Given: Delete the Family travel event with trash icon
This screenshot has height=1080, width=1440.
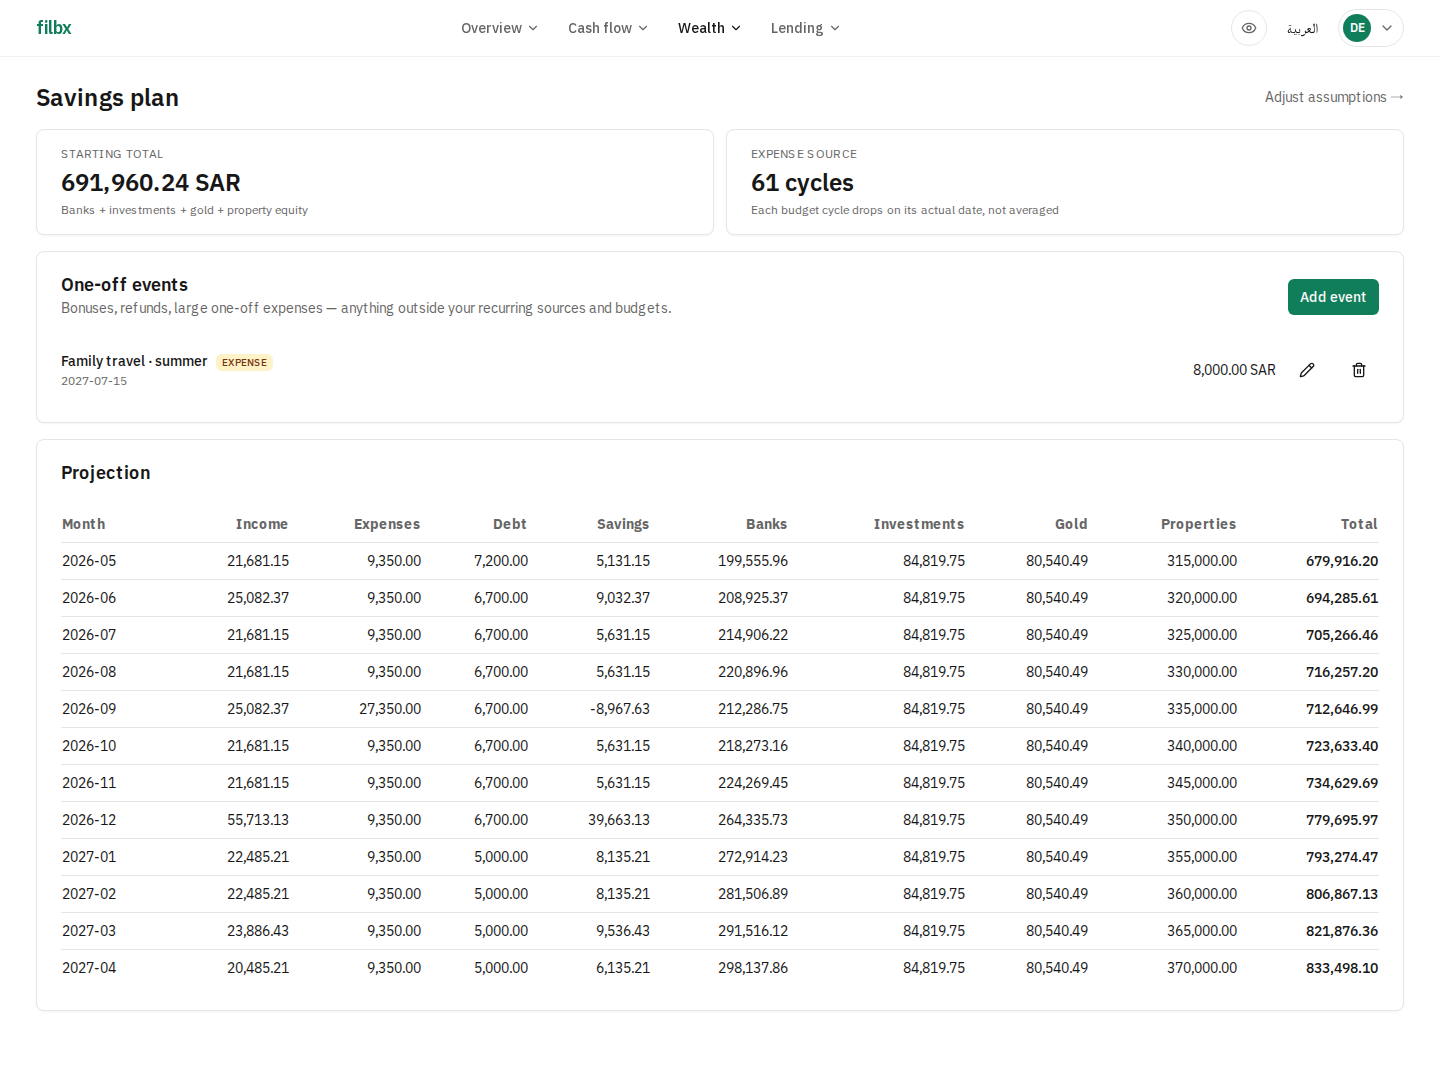Looking at the screenshot, I should tap(1359, 370).
